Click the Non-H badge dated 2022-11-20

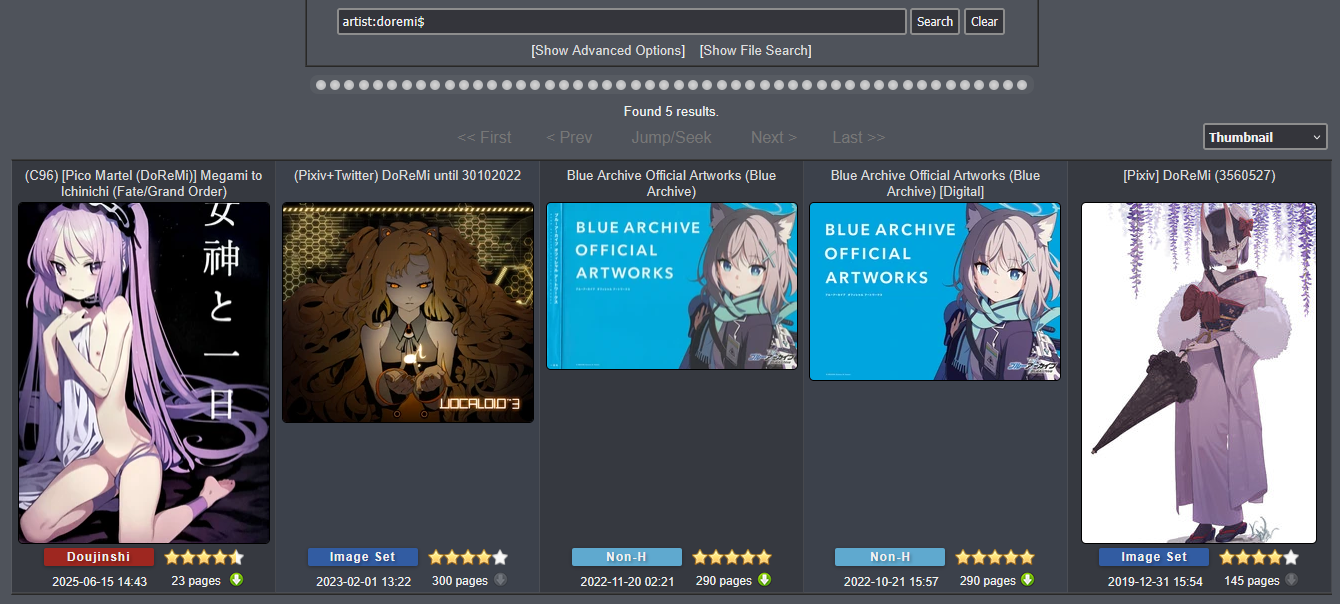[627, 557]
